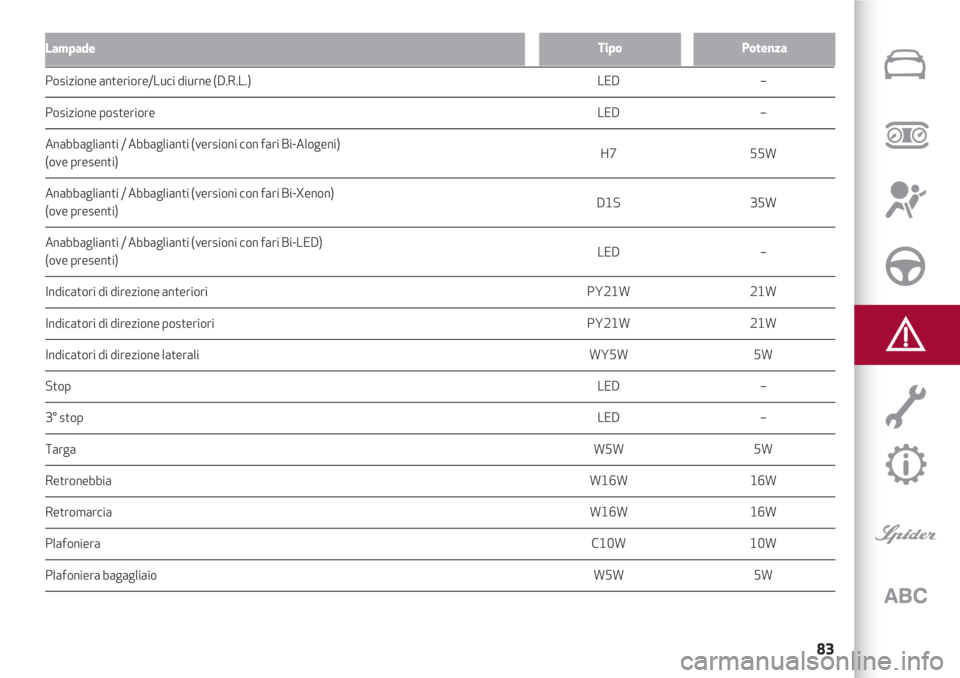Image resolution: width=960 pixels, height=678 pixels.
Task: Select the Retromarcia row label
Action: coord(78,512)
